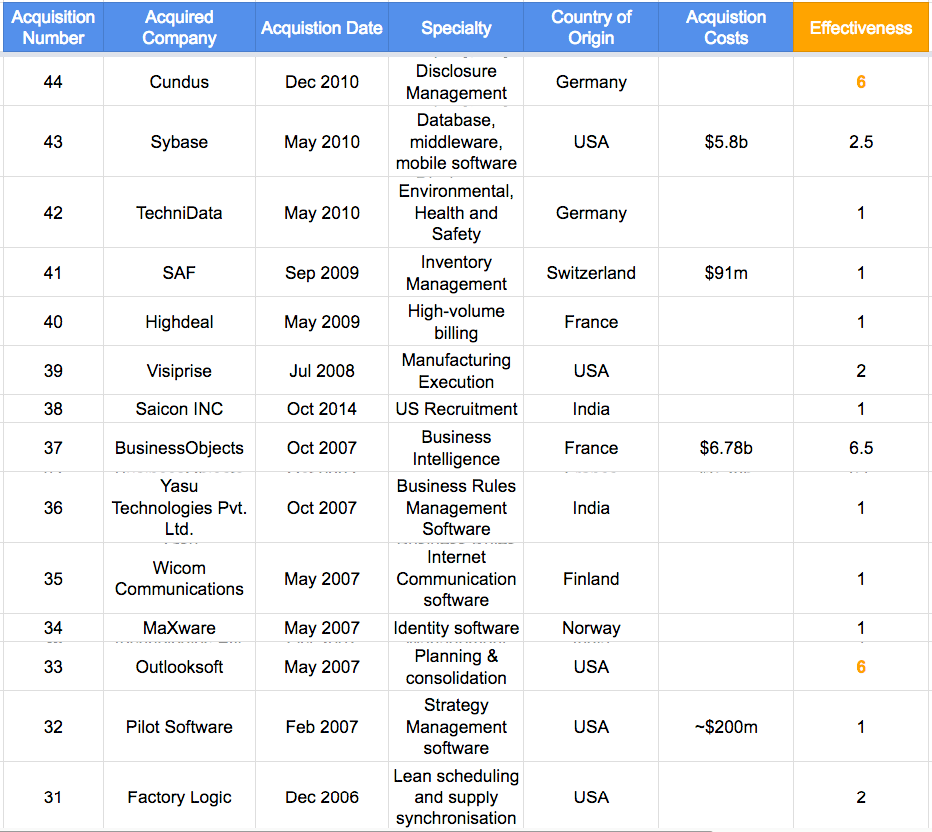The height and width of the screenshot is (832, 932).
Task: Select the Acquired Company header cell
Action: [179, 27]
